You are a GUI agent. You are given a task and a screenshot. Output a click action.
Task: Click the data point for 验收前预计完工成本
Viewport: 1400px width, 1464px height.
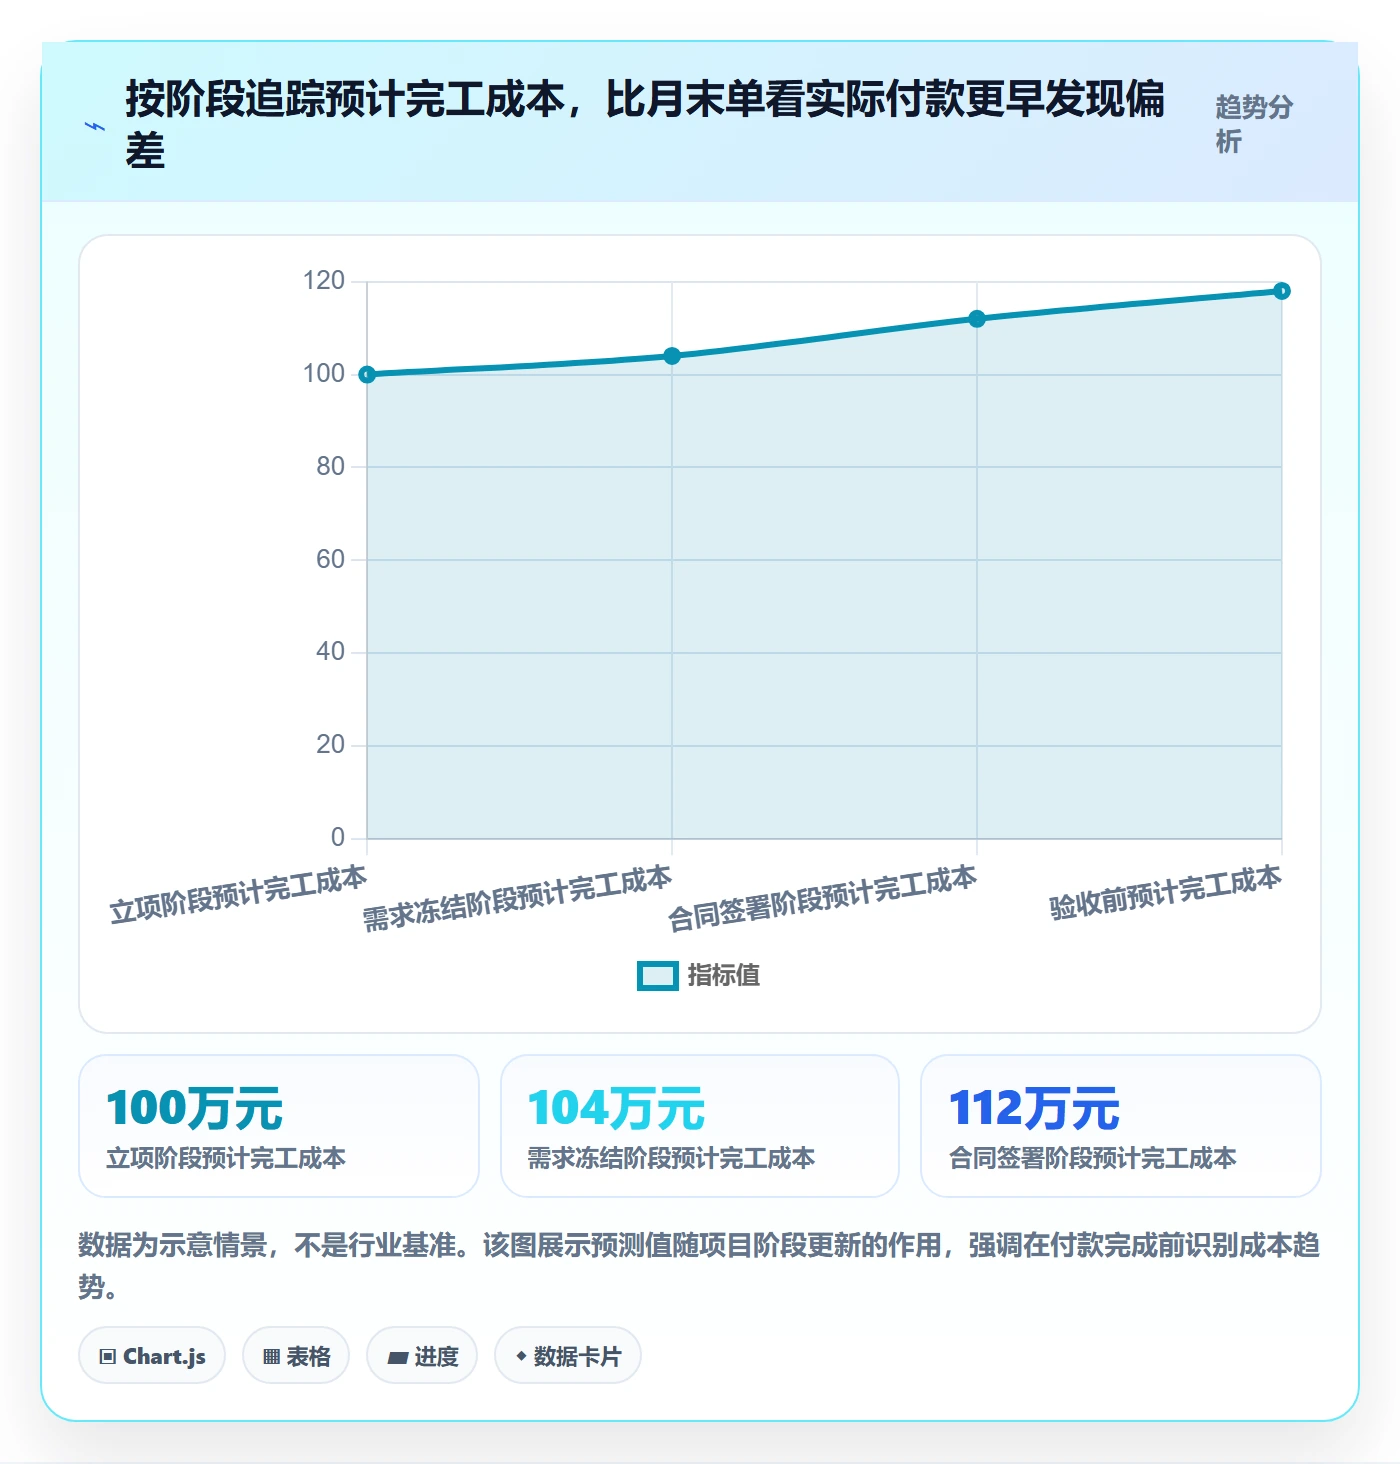pos(1282,291)
